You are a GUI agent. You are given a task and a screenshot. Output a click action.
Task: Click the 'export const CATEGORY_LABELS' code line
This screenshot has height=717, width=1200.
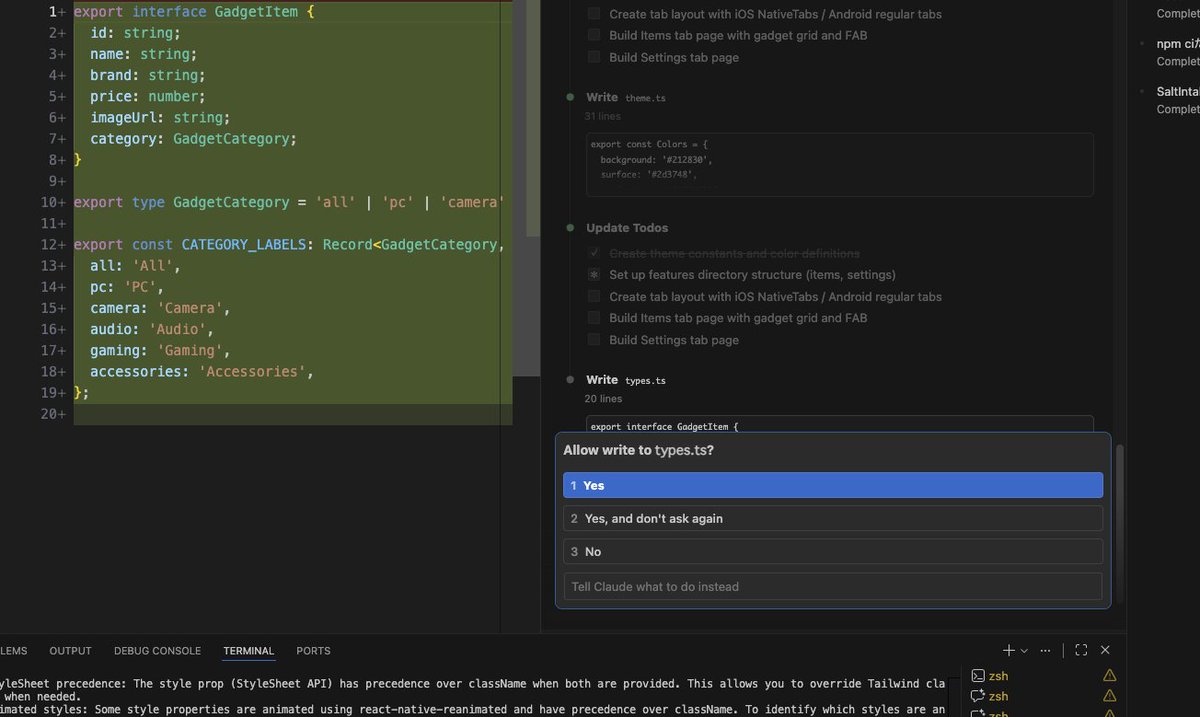[289, 244]
